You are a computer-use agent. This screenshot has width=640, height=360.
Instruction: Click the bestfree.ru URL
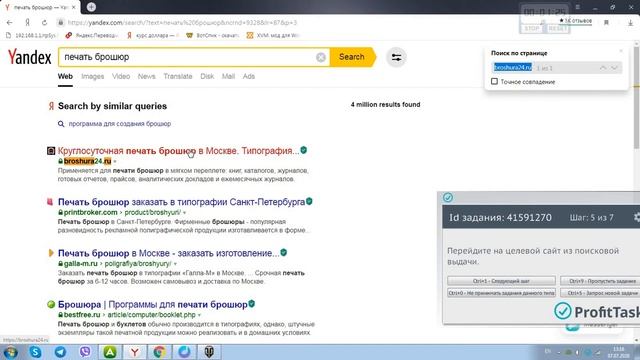(x=82, y=315)
